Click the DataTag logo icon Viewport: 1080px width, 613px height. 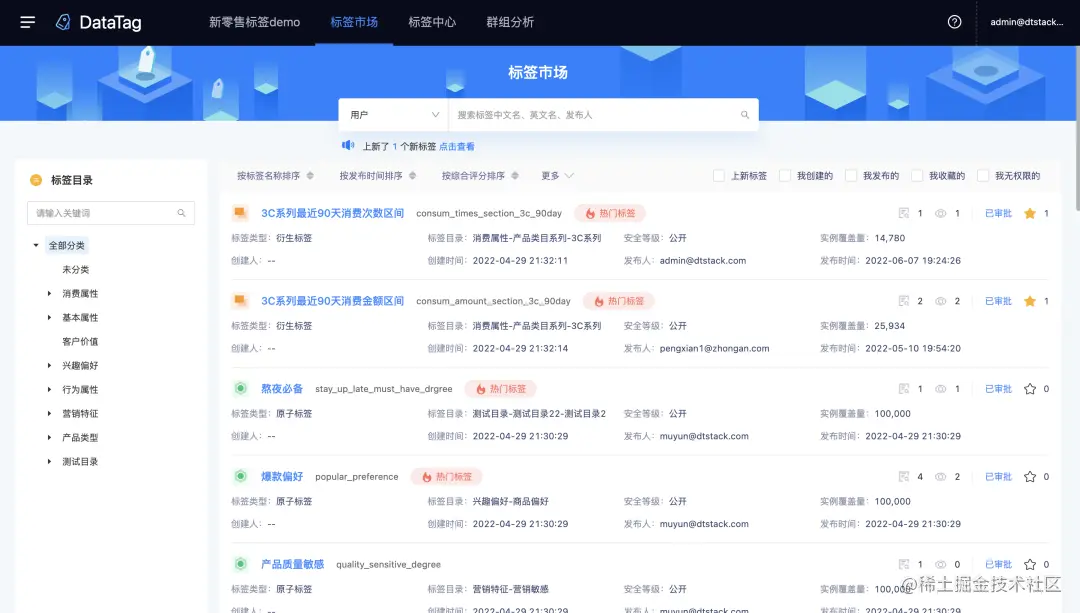click(62, 22)
